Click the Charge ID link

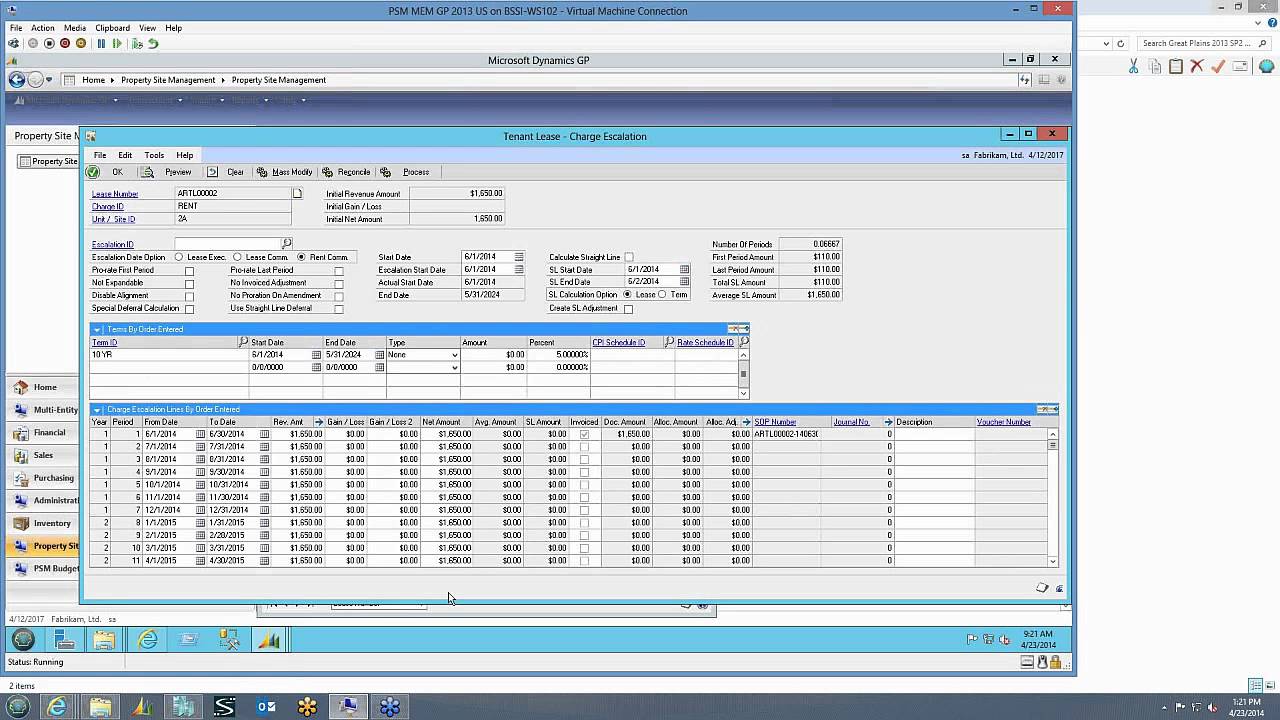coord(108,207)
